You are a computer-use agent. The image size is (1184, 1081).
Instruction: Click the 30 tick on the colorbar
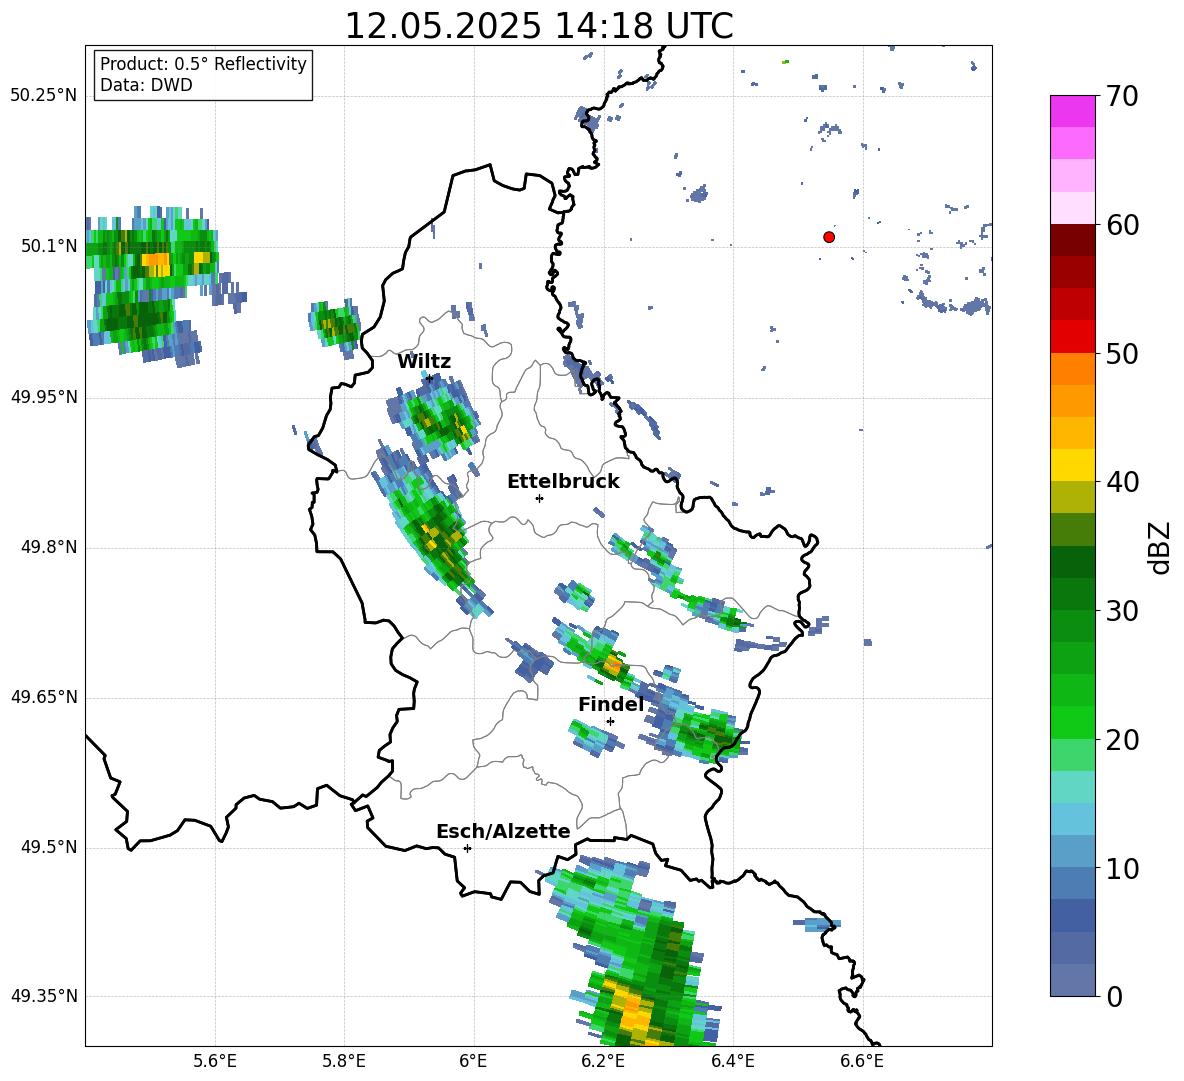pyautogui.click(x=1121, y=611)
